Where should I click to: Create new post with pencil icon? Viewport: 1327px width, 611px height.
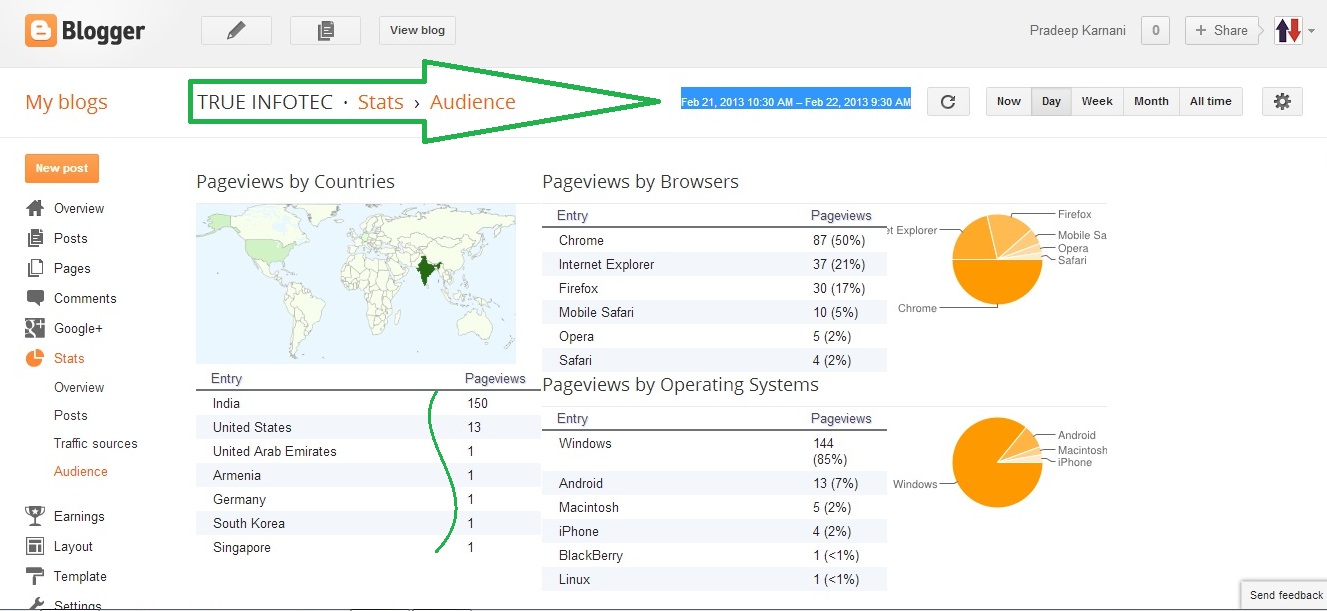tap(236, 31)
